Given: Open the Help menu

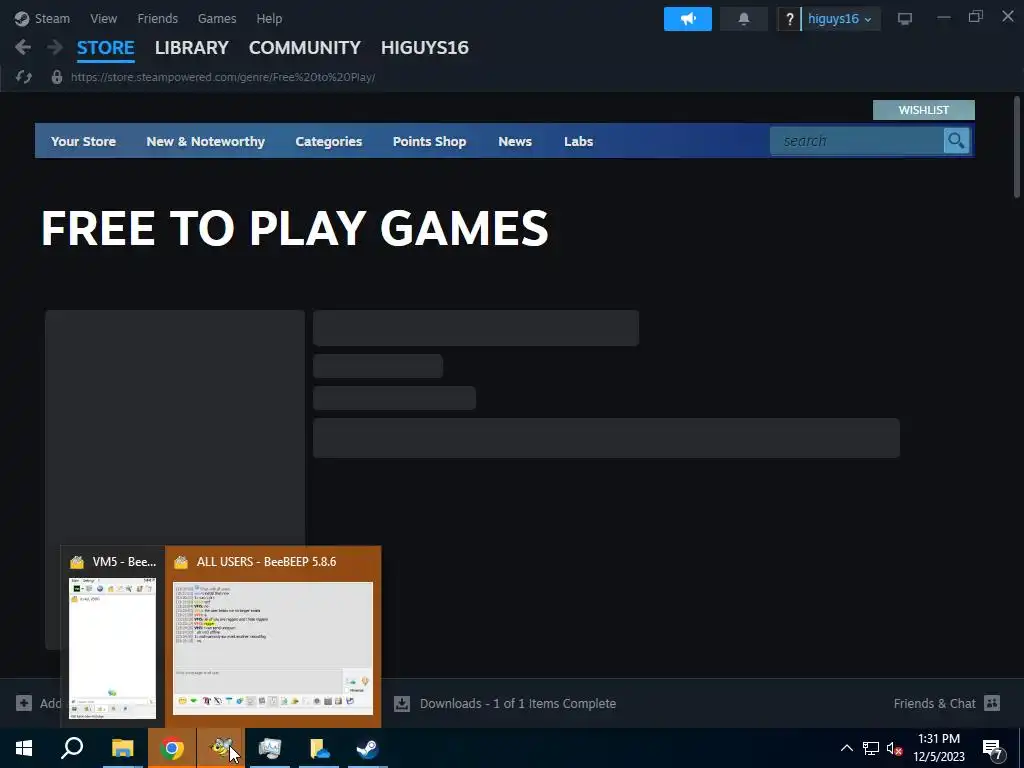Looking at the screenshot, I should (269, 18).
